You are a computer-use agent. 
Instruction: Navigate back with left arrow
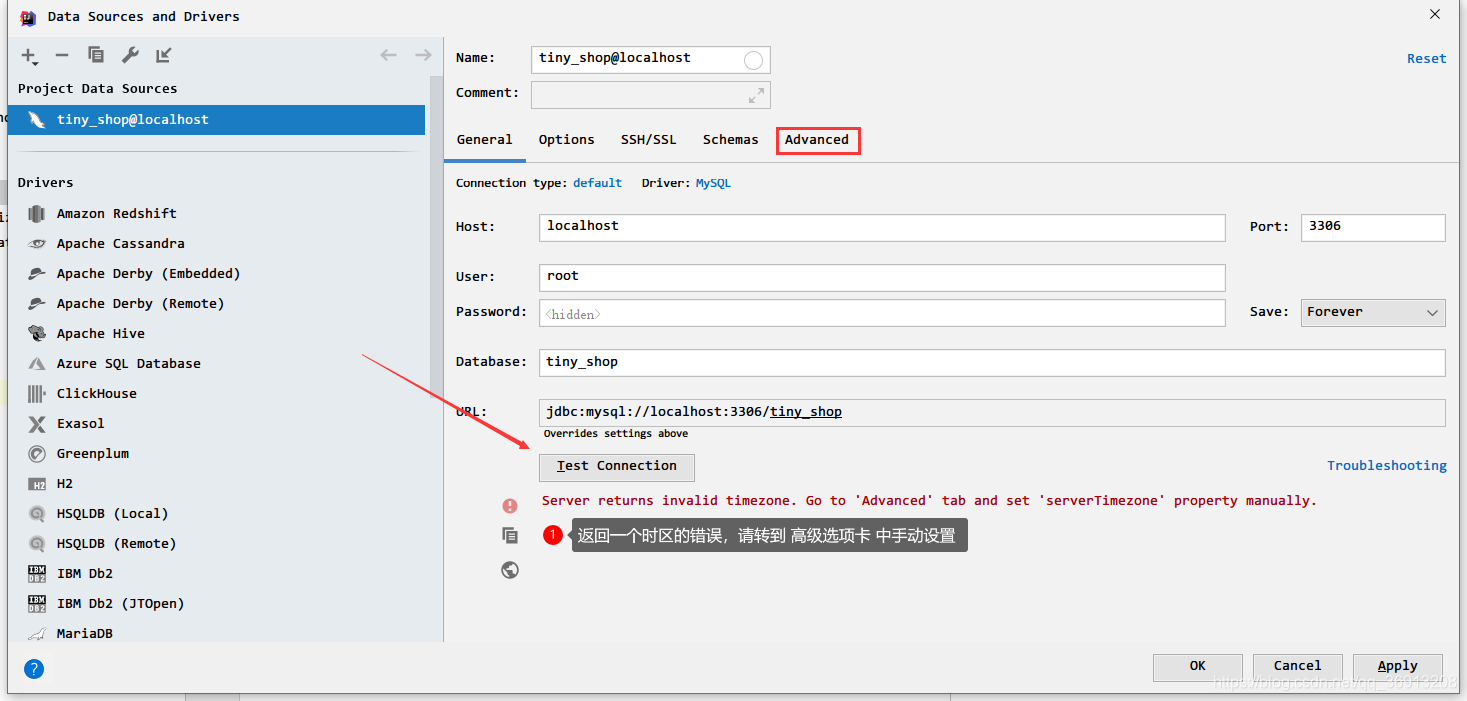388,55
